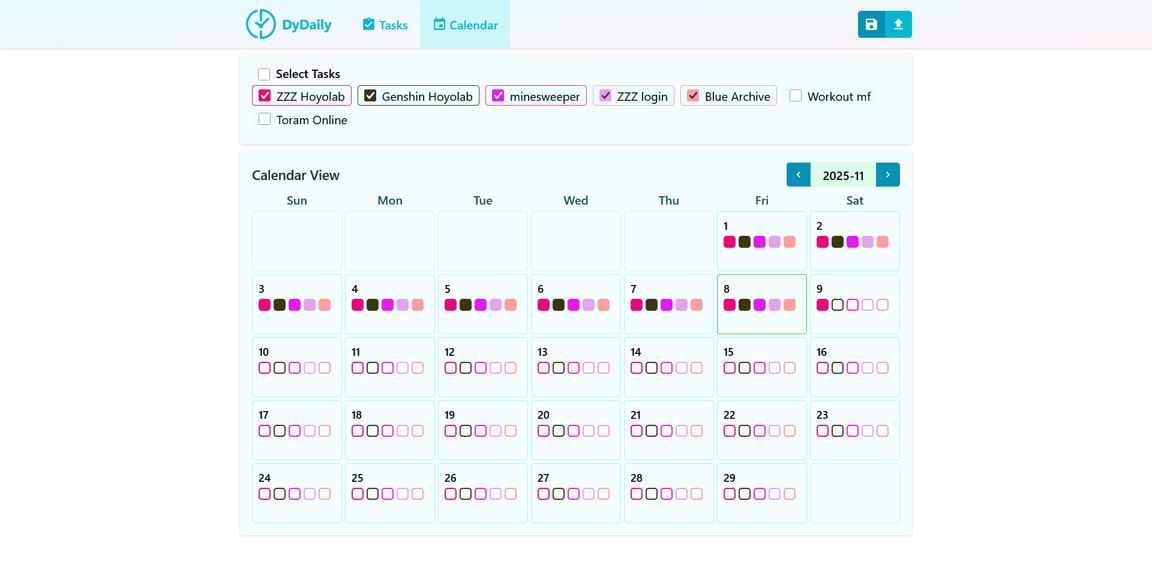
Task: Go to previous month with left chevron
Action: (x=798, y=175)
